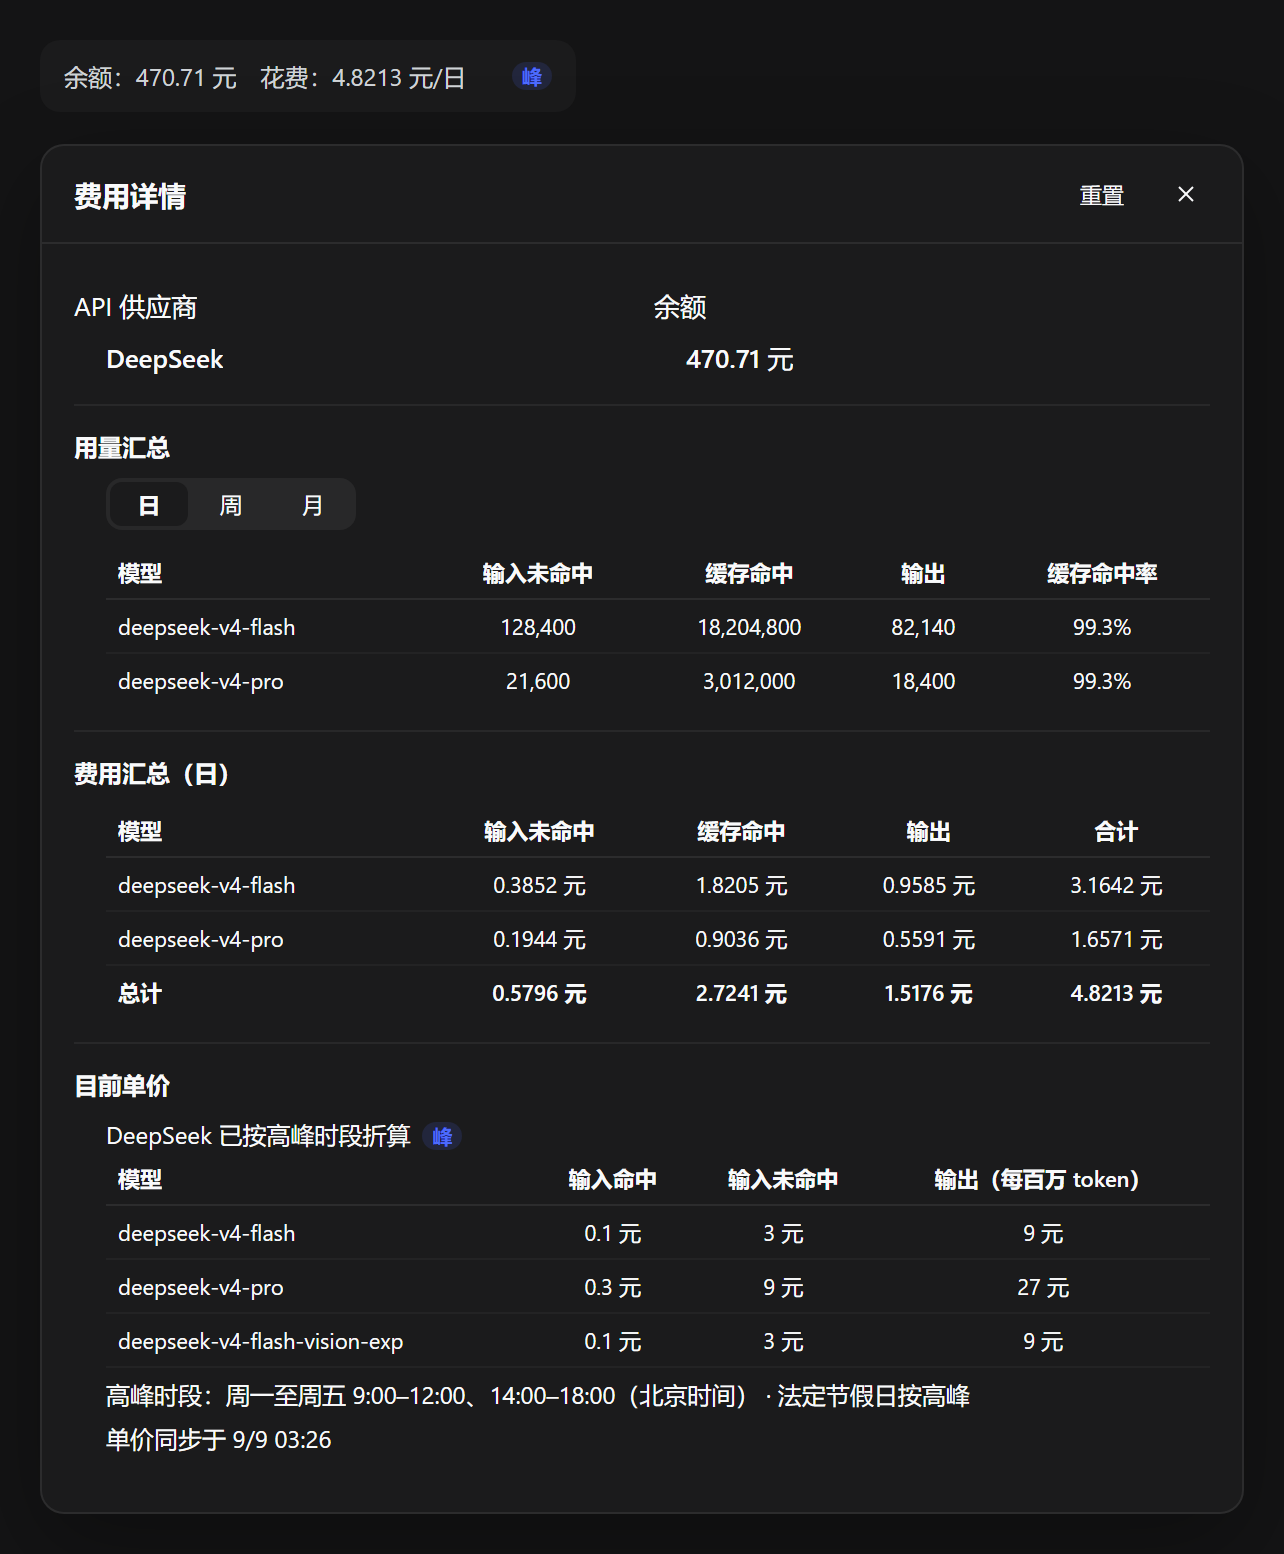Click the 82,140 output value
Image resolution: width=1284 pixels, height=1554 pixels.
[x=923, y=628]
